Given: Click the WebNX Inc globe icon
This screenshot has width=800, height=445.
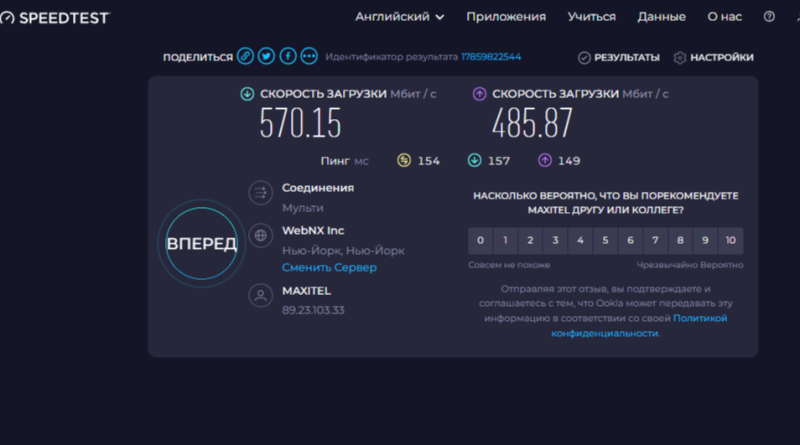Looking at the screenshot, I should pyautogui.click(x=261, y=235).
